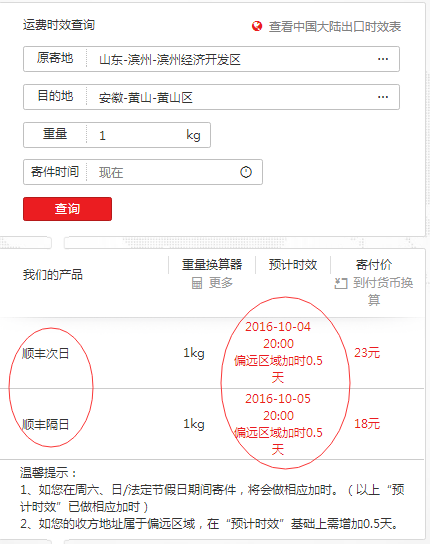
Task: Click the 温馨提示 notice heading
Action: [x=48, y=472]
